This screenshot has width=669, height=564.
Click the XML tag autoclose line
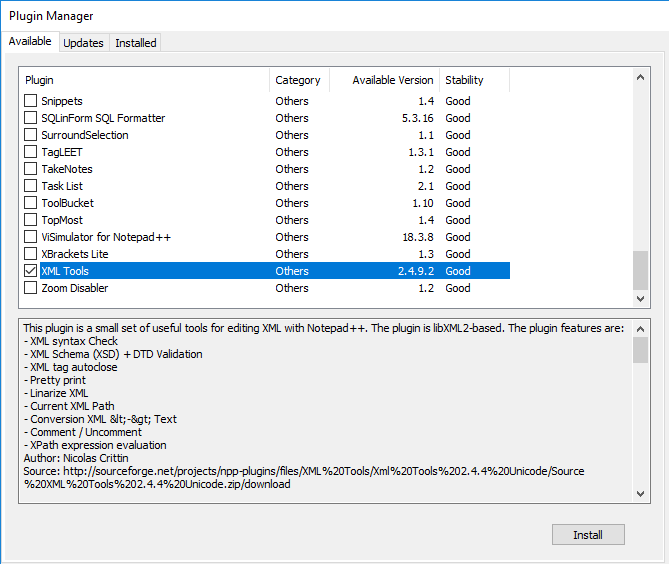click(70, 367)
